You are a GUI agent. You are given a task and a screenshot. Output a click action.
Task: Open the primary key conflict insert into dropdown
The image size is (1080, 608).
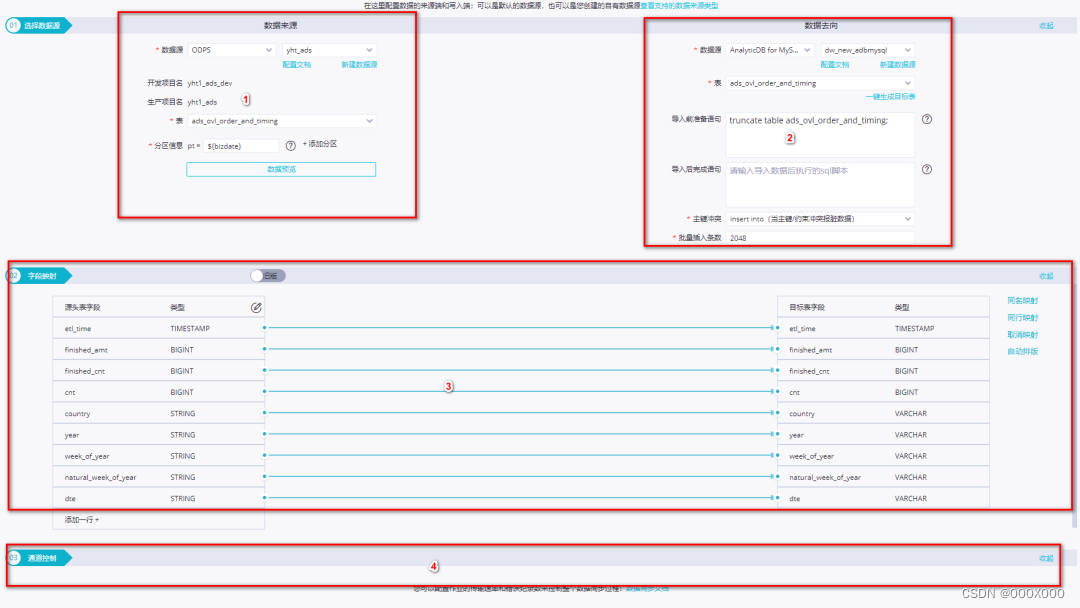click(820, 218)
